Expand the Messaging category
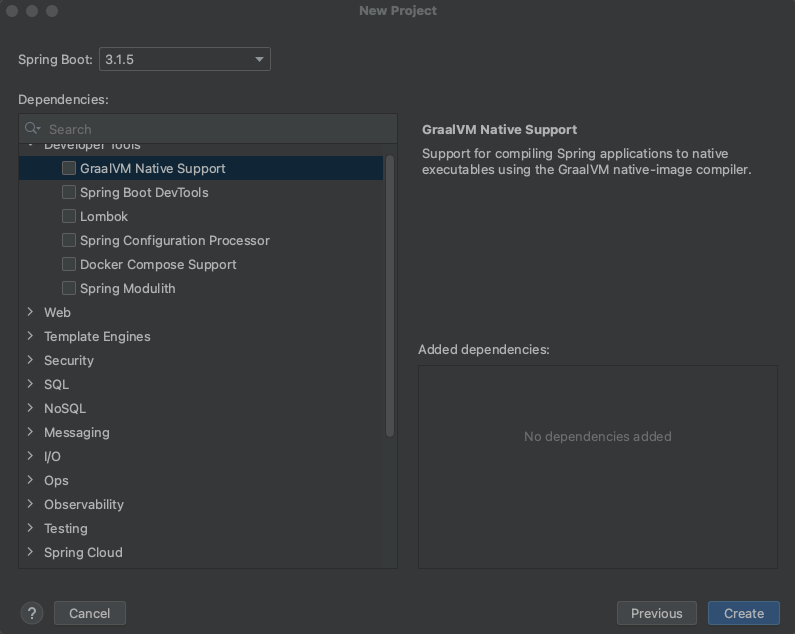The height and width of the screenshot is (634, 795). (x=30, y=432)
